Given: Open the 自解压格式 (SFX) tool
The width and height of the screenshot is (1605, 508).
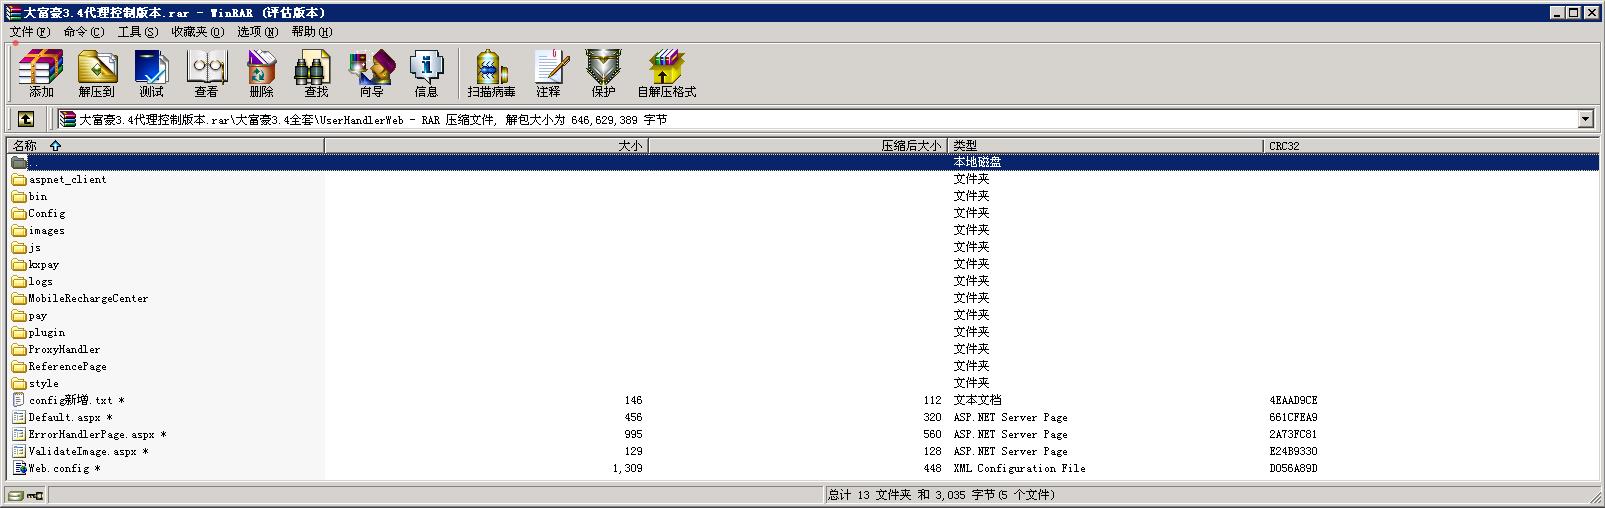Looking at the screenshot, I should click(666, 73).
